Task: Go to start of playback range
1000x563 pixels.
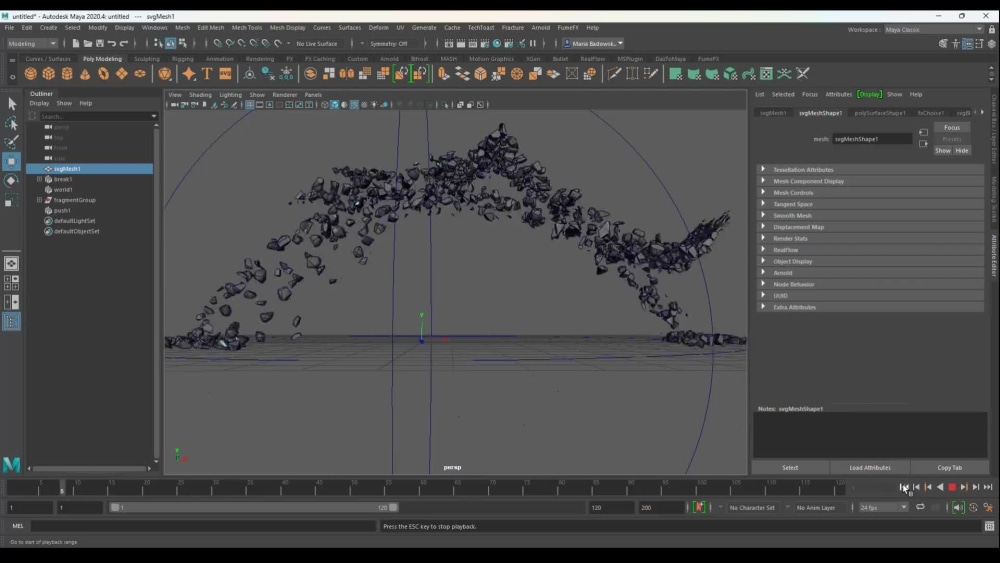Action: coord(904,487)
